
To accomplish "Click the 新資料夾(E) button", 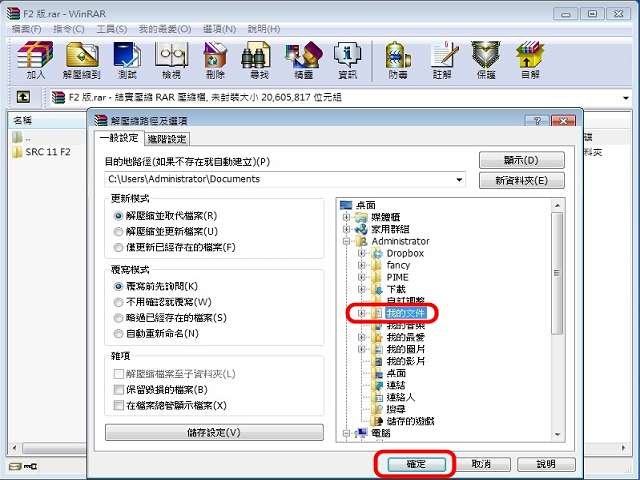I will 522,180.
